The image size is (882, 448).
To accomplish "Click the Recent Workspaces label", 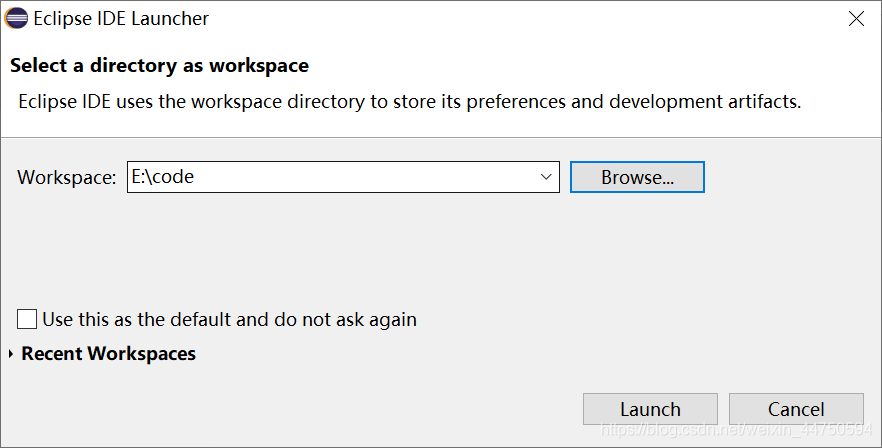I will pos(108,354).
